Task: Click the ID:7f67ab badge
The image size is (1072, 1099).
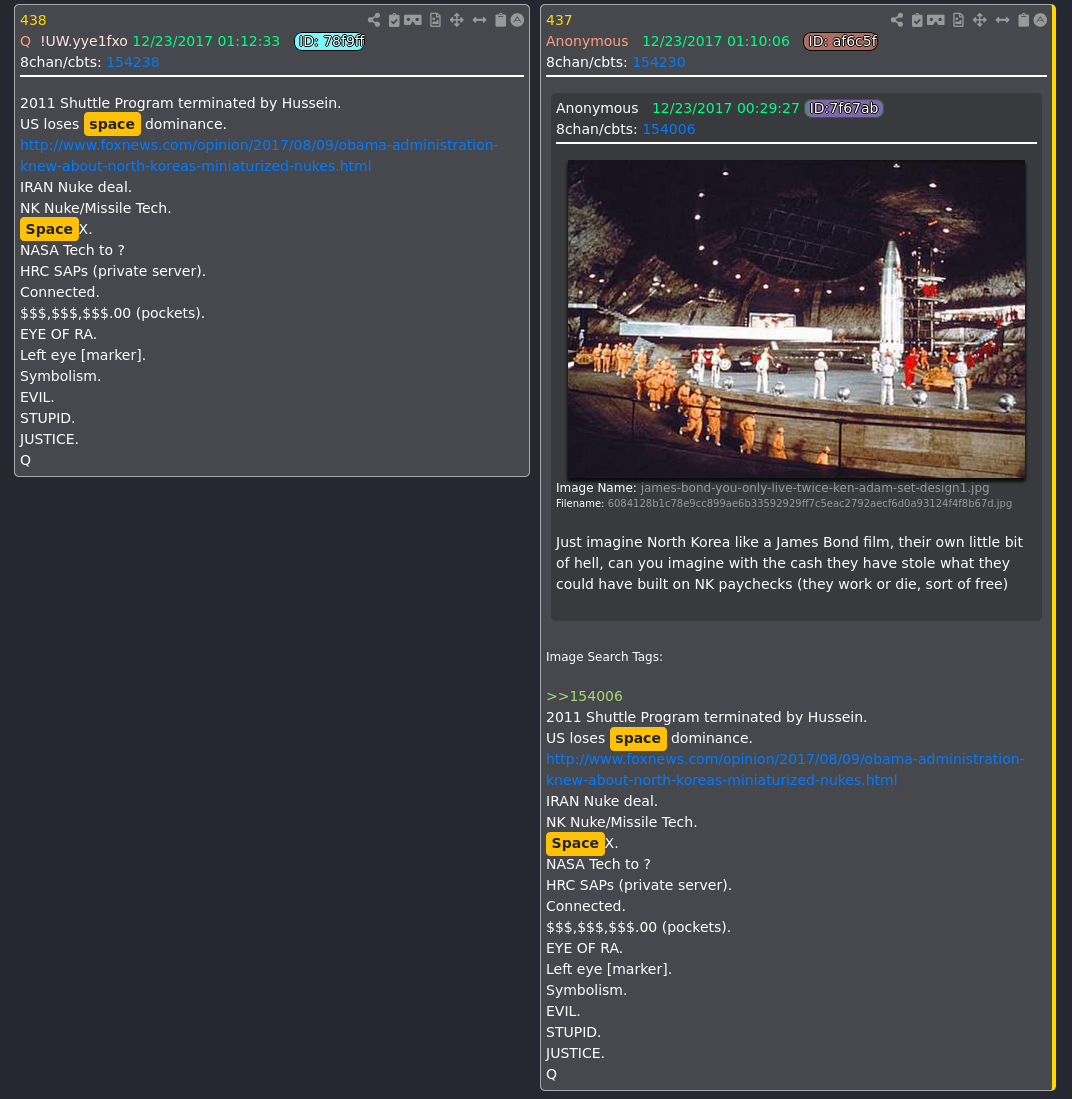Action: [x=843, y=109]
